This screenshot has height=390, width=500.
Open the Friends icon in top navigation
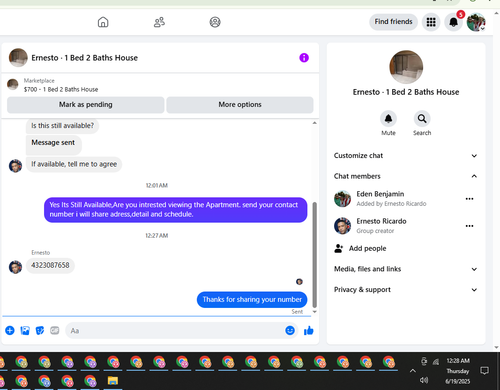coord(159,22)
